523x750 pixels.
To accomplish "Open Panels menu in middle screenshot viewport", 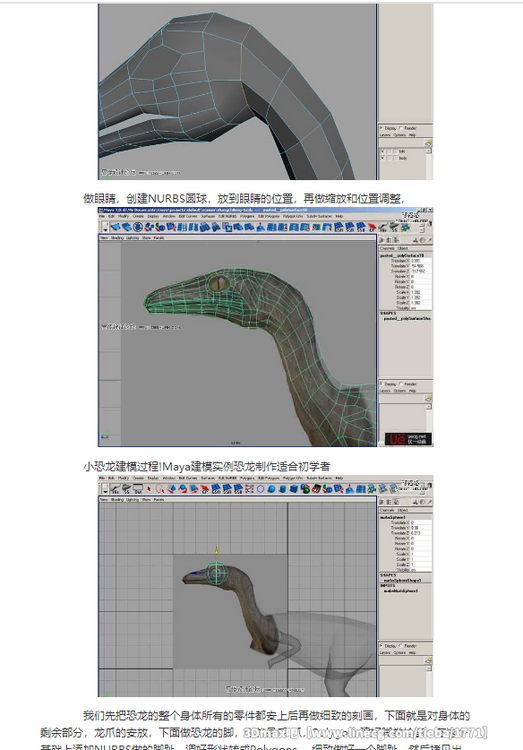I will tap(159, 238).
